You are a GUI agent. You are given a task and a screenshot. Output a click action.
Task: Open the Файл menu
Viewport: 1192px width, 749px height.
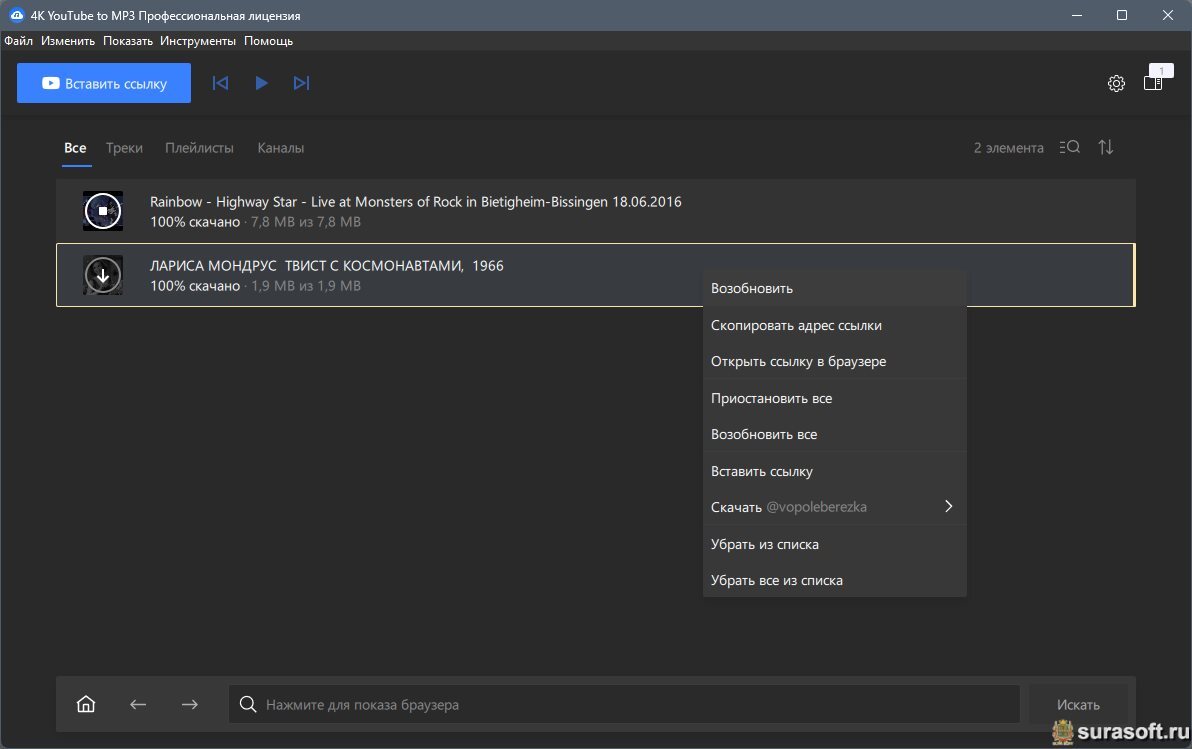pyautogui.click(x=18, y=41)
